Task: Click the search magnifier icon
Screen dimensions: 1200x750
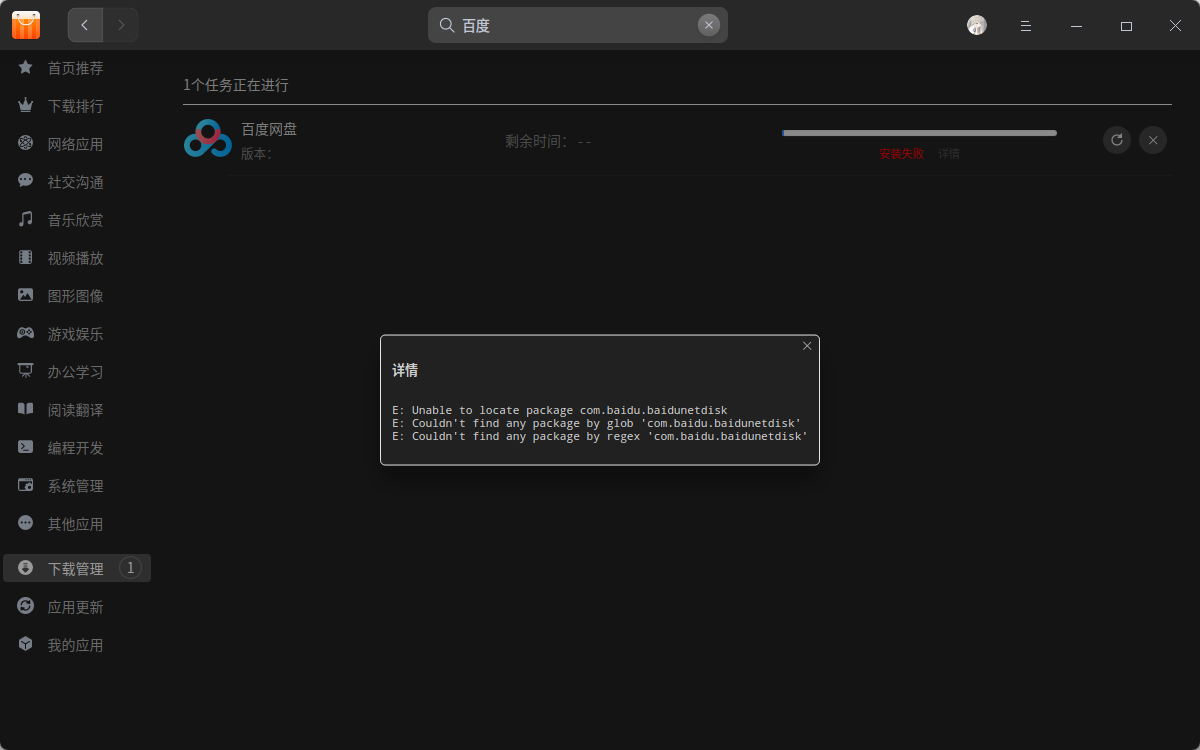Action: tap(447, 25)
